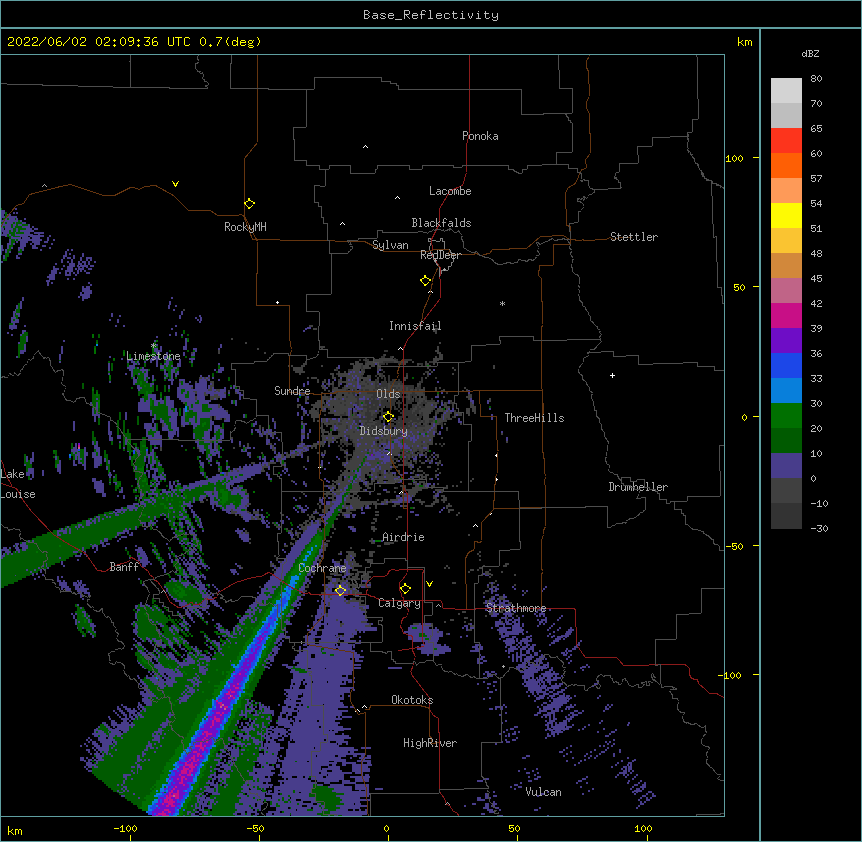Image resolution: width=862 pixels, height=842 pixels.
Task: Click the Stettler city label
Action: [634, 237]
